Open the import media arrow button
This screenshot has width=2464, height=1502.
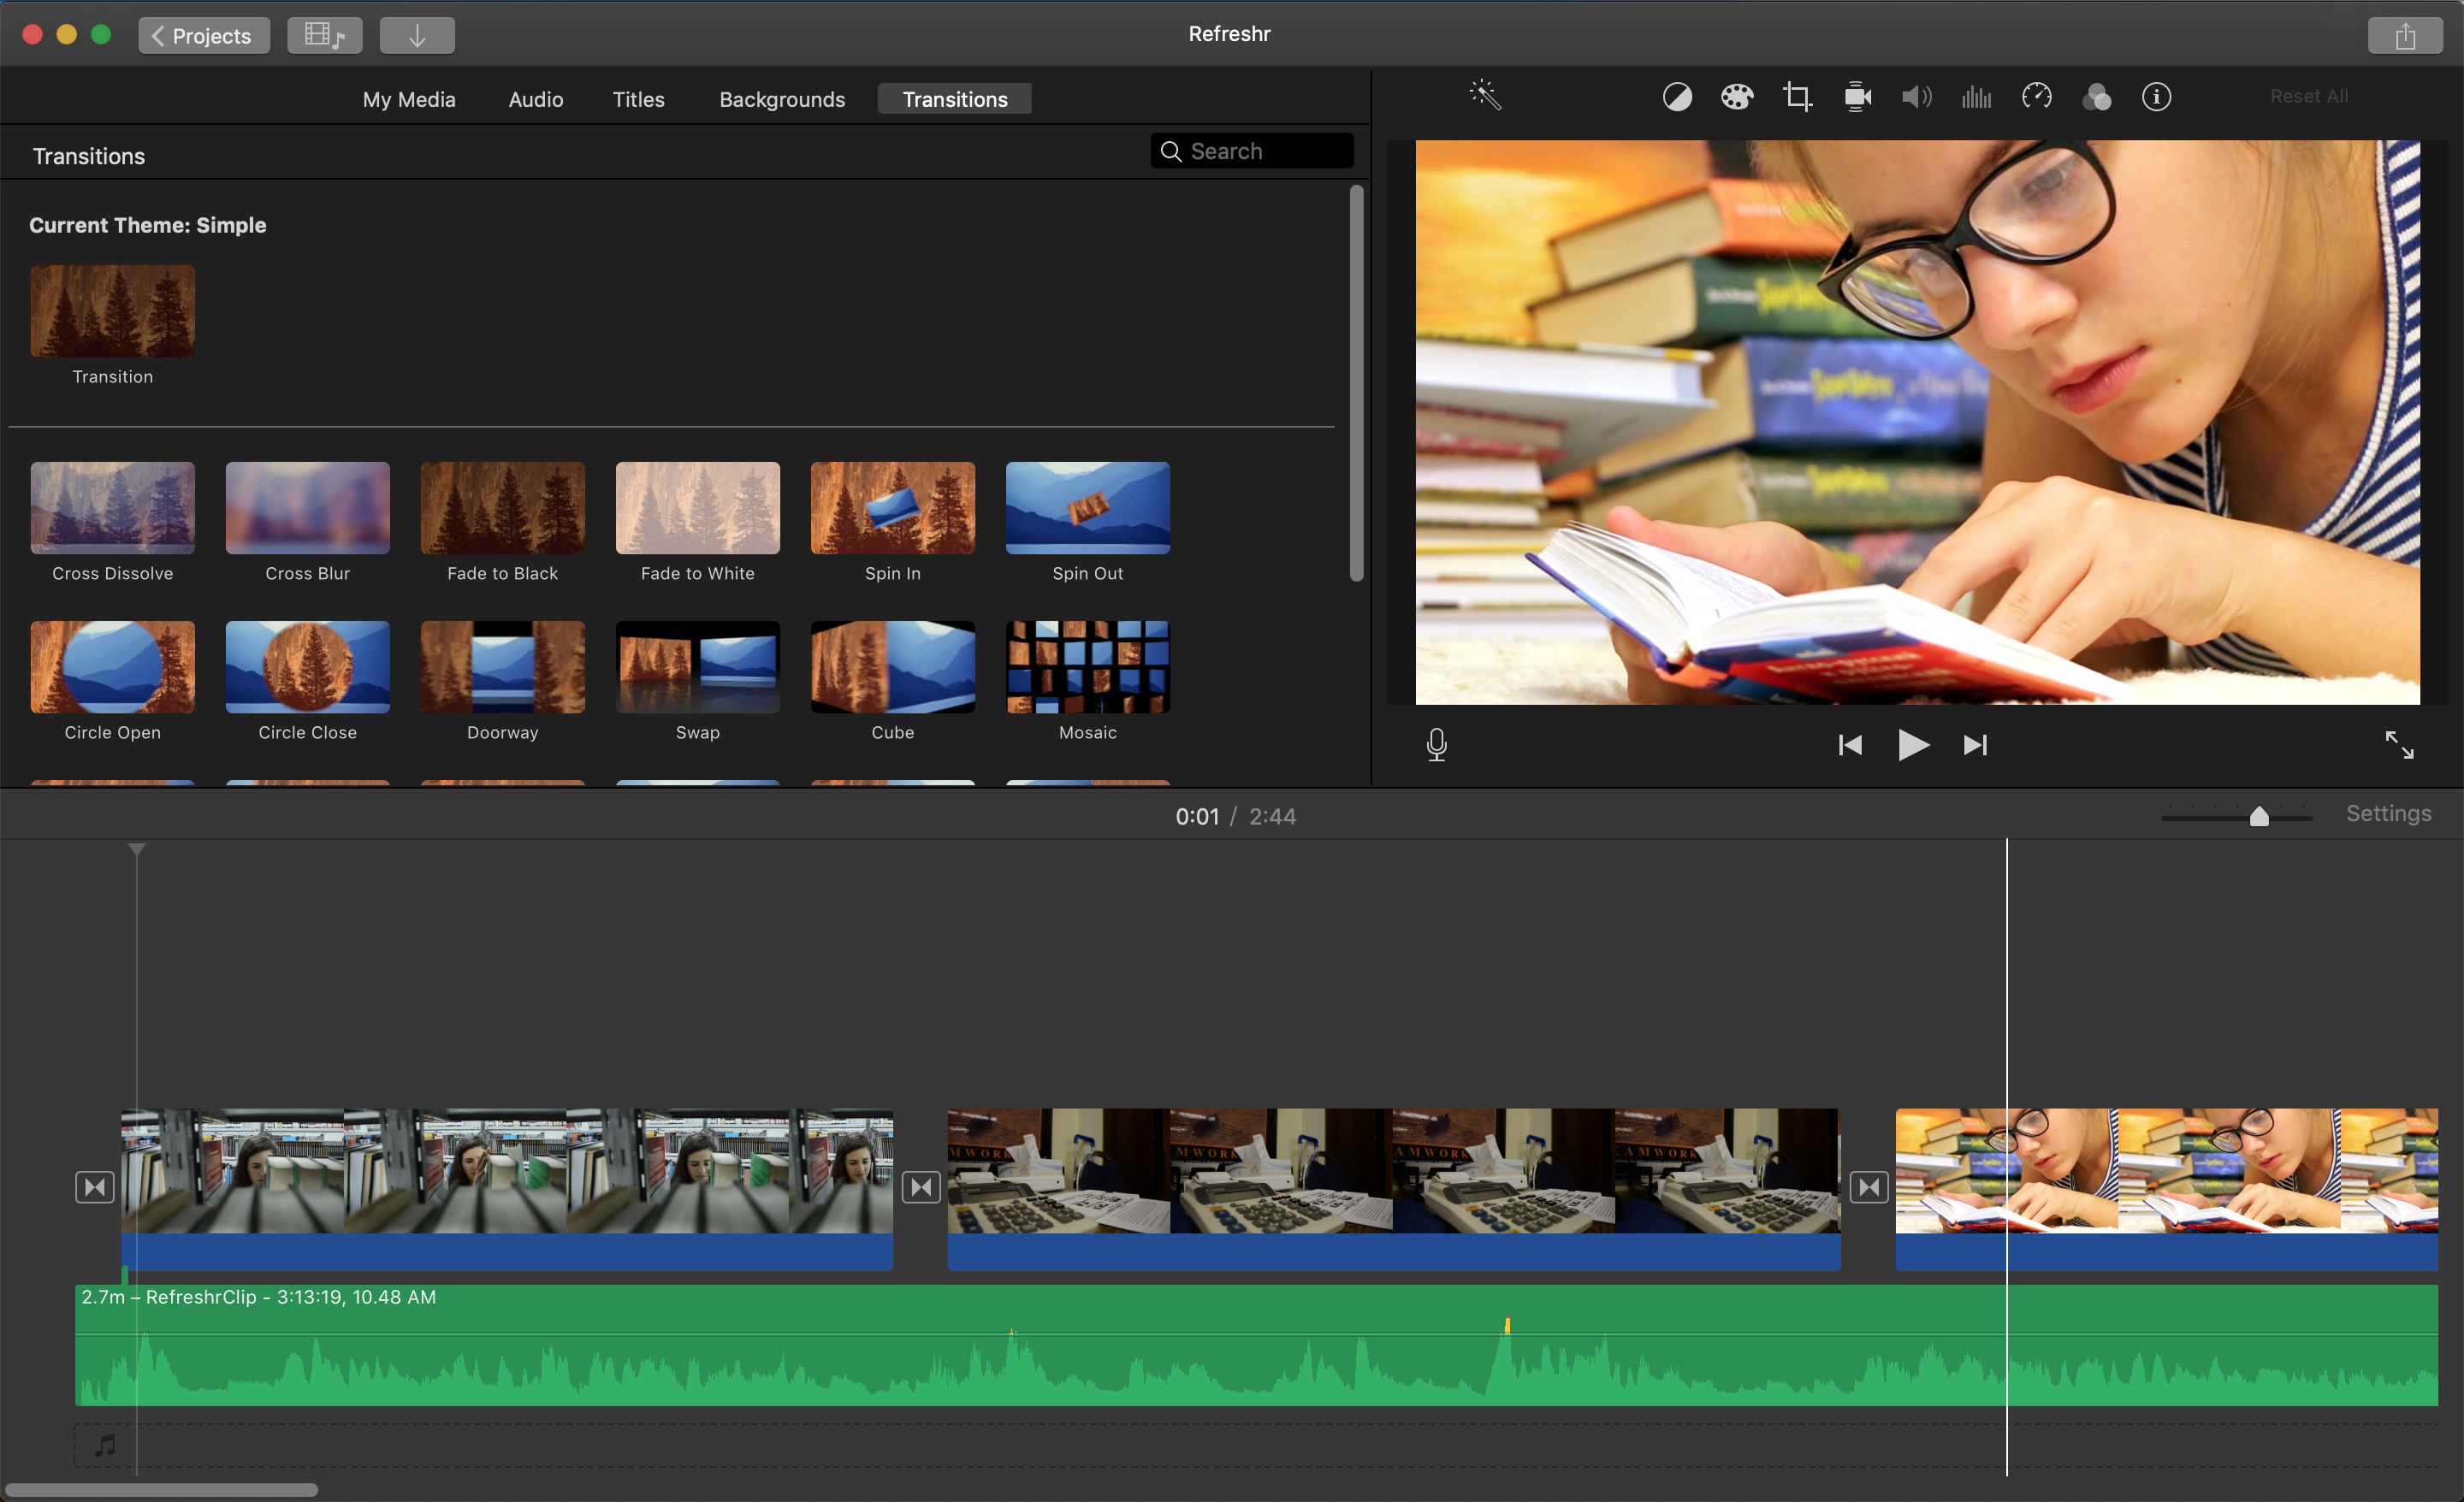[417, 36]
